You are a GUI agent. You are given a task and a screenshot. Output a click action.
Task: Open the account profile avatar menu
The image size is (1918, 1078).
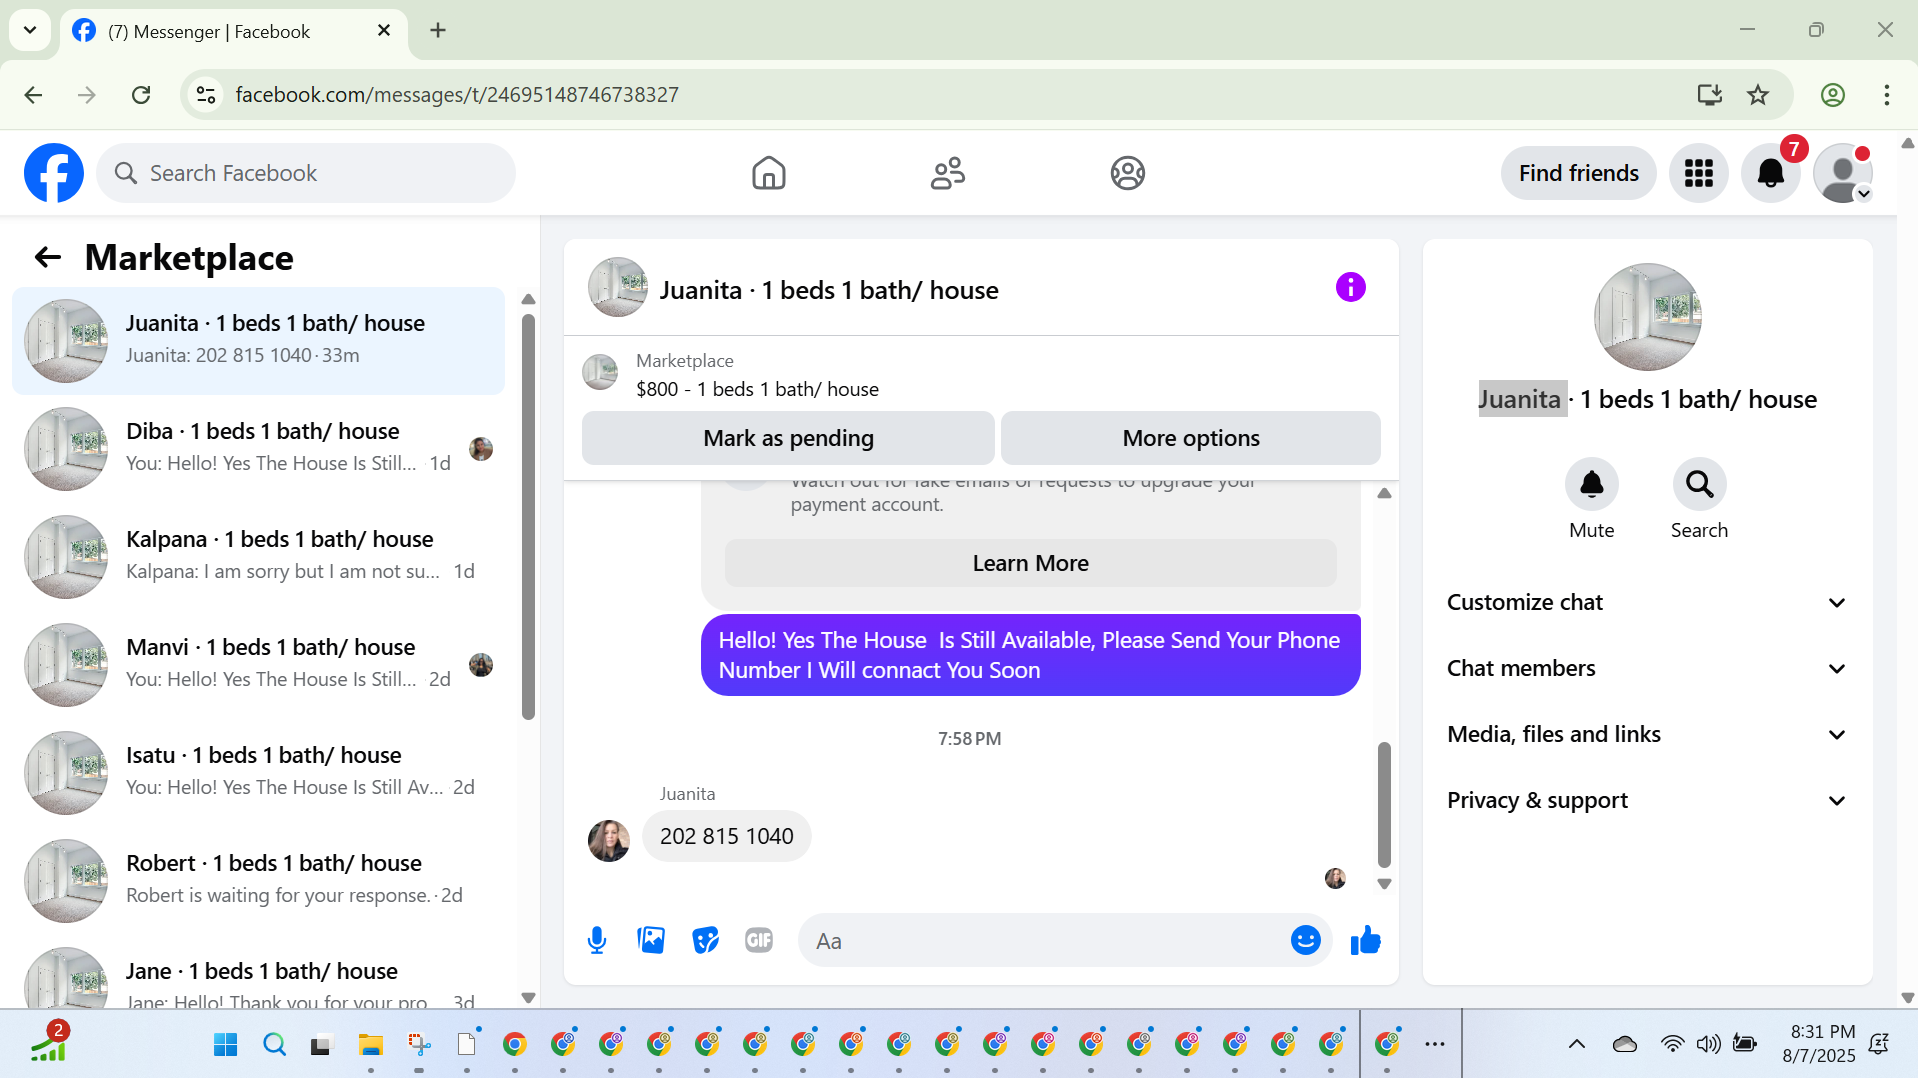pos(1842,173)
